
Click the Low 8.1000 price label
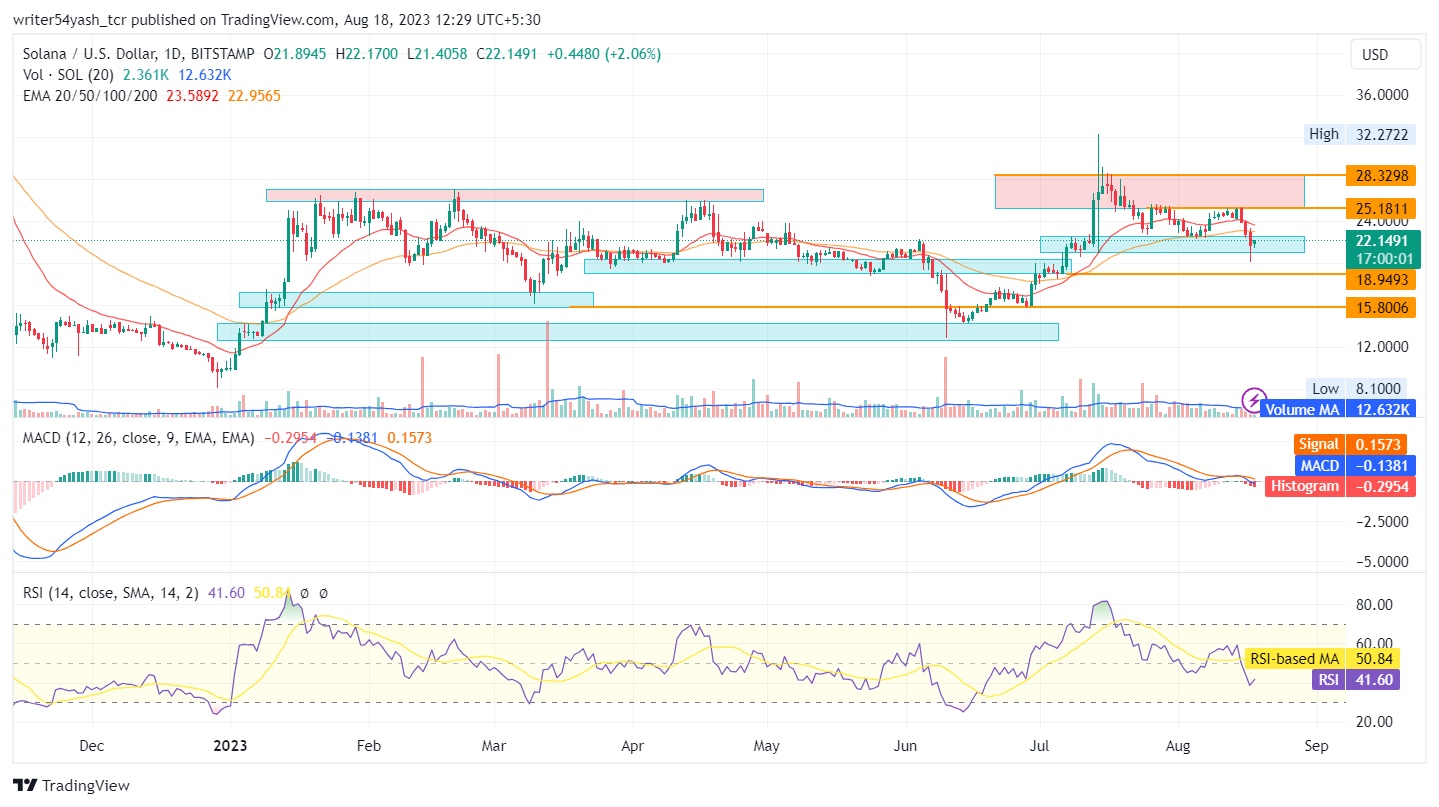point(1358,388)
